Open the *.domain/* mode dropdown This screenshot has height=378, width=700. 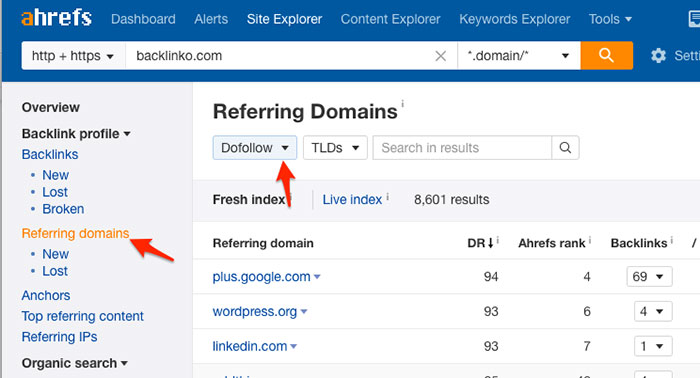point(519,55)
